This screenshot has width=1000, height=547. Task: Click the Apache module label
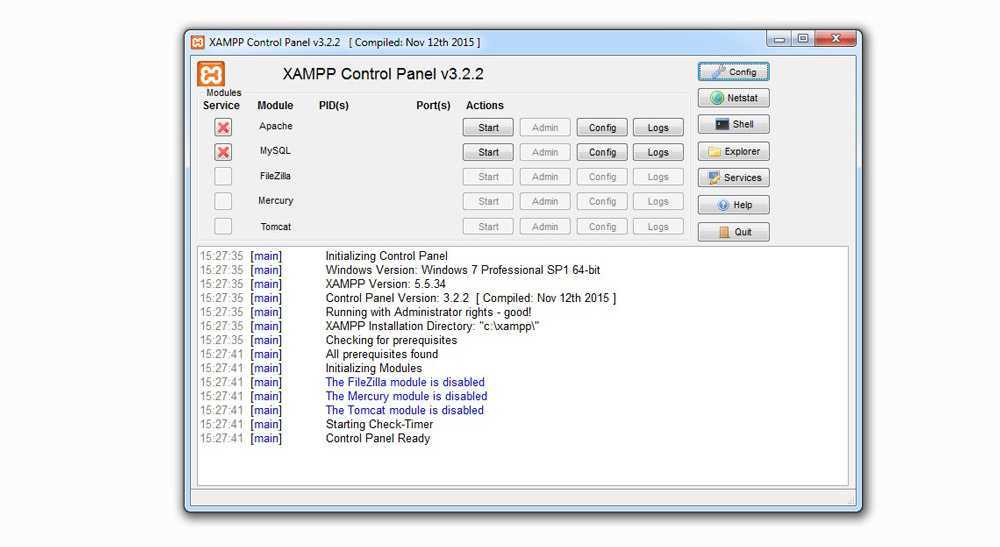[276, 126]
